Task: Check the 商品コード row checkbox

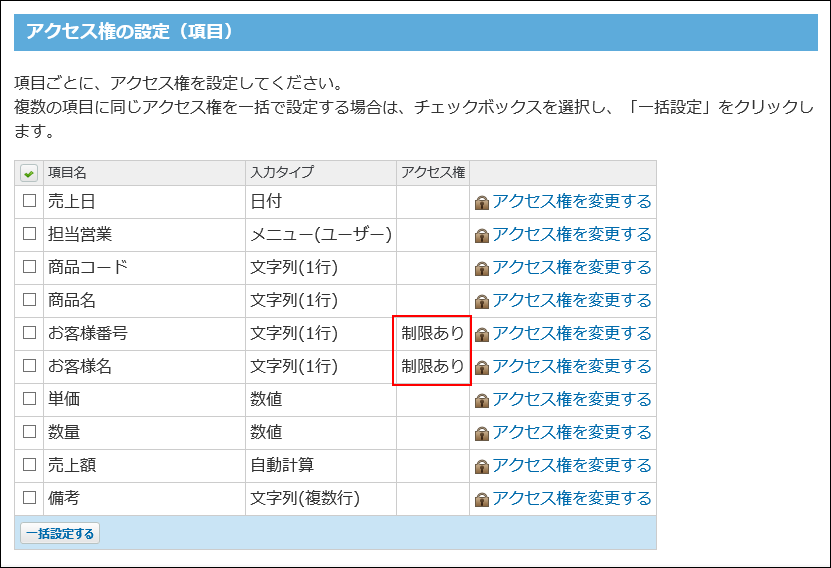Action: coord(29,267)
